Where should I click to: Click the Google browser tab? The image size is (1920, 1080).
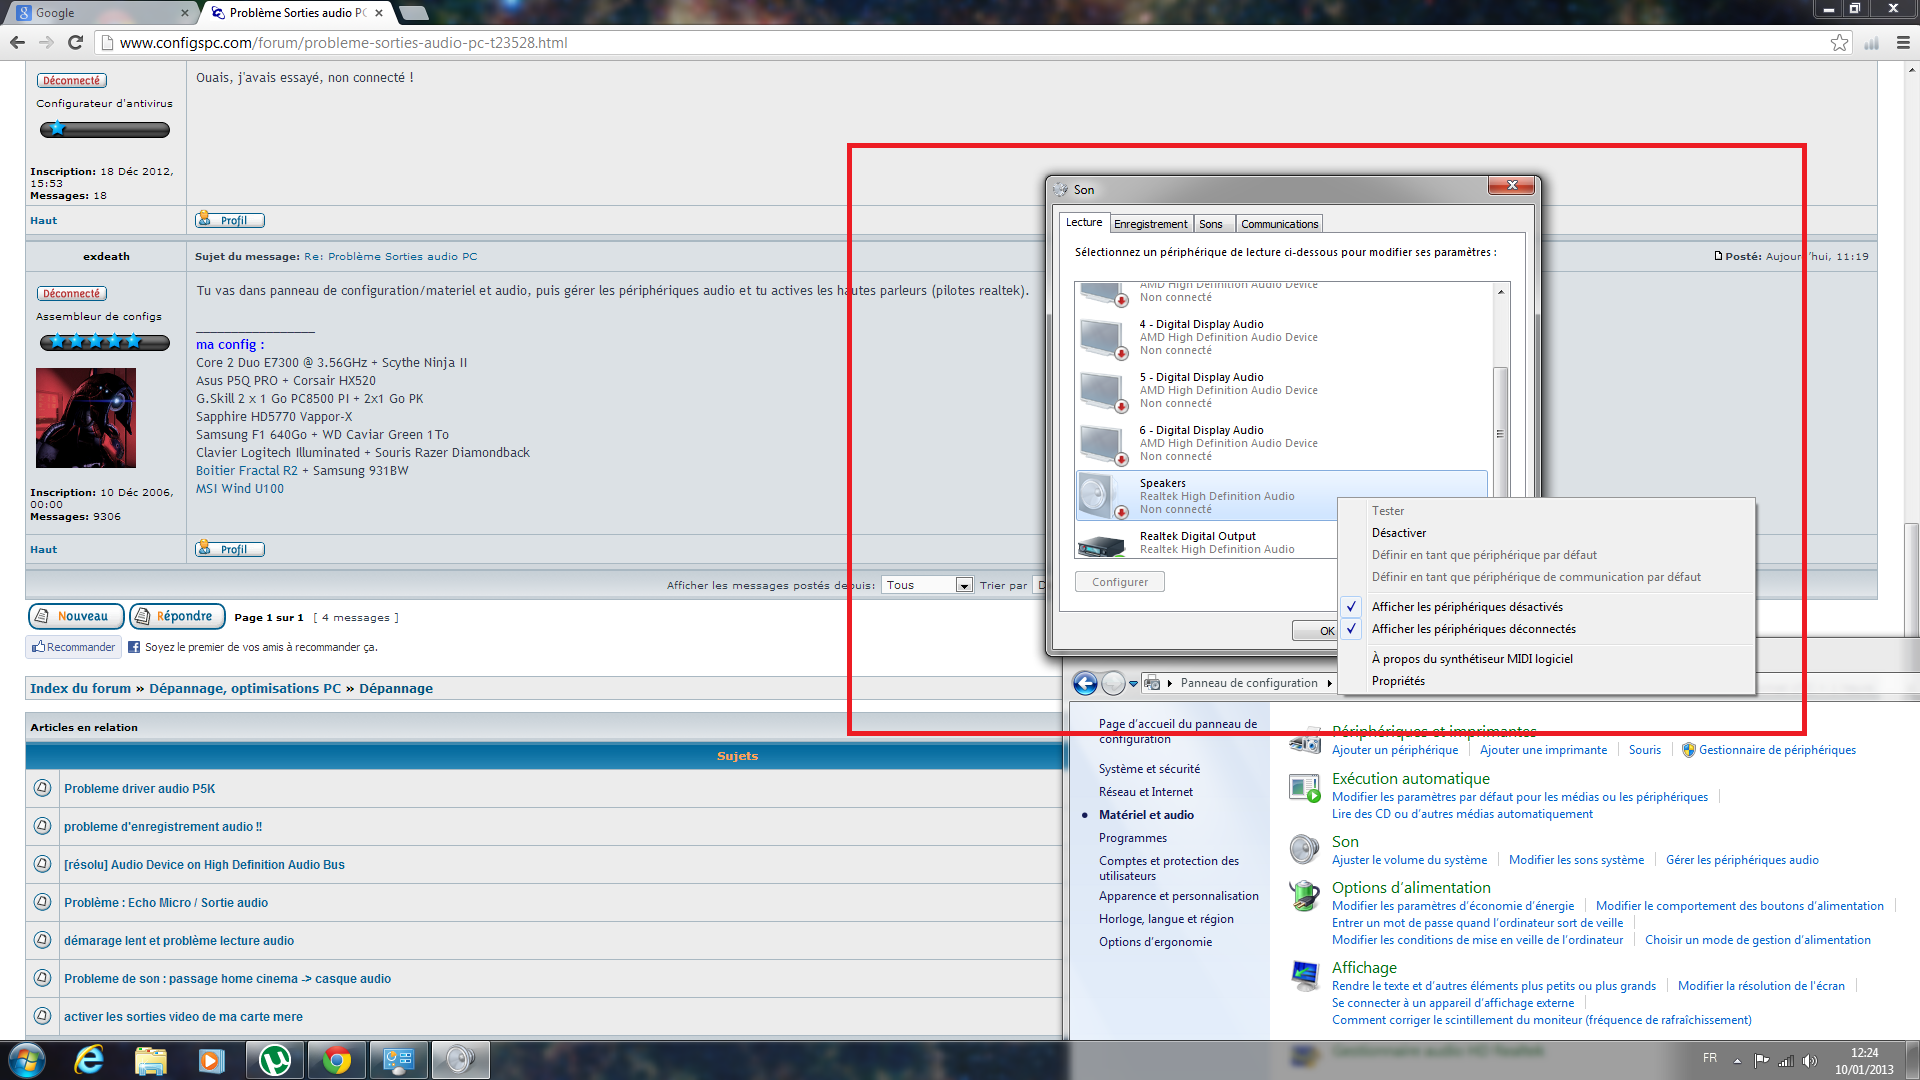[x=100, y=13]
